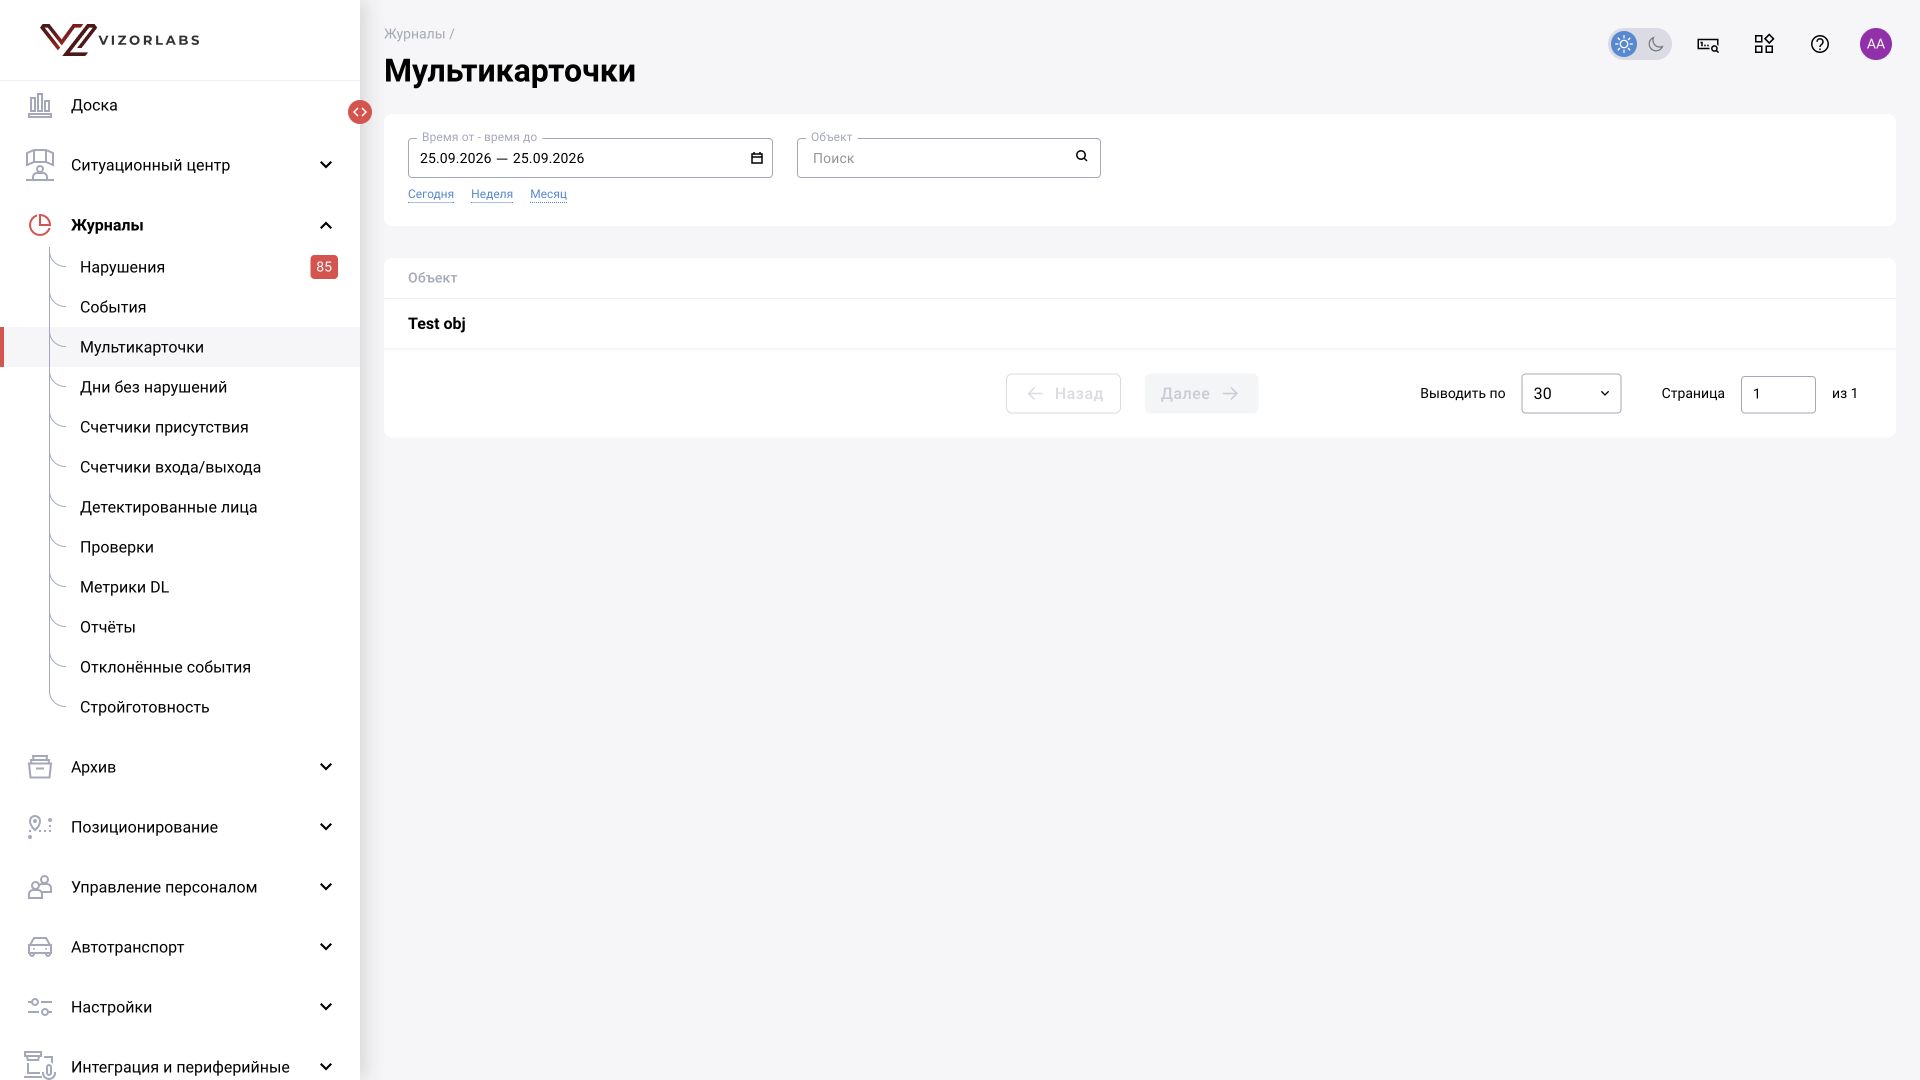Click the Управление персоналом people icon

coord(40,887)
